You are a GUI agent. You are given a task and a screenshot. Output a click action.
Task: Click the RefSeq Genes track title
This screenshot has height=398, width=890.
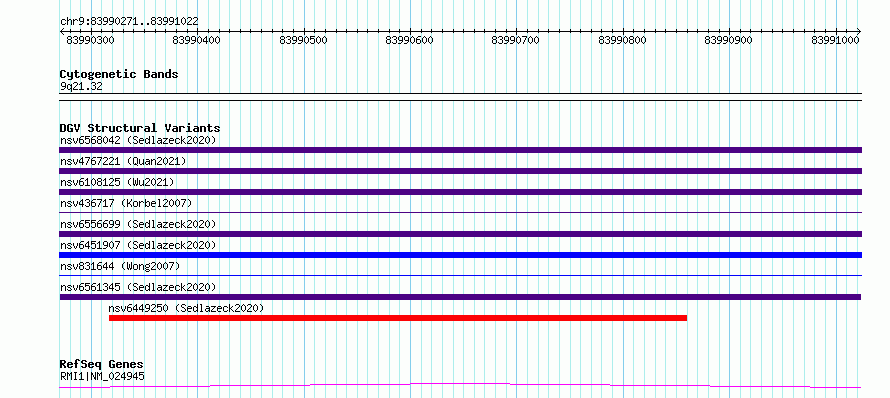coord(102,365)
